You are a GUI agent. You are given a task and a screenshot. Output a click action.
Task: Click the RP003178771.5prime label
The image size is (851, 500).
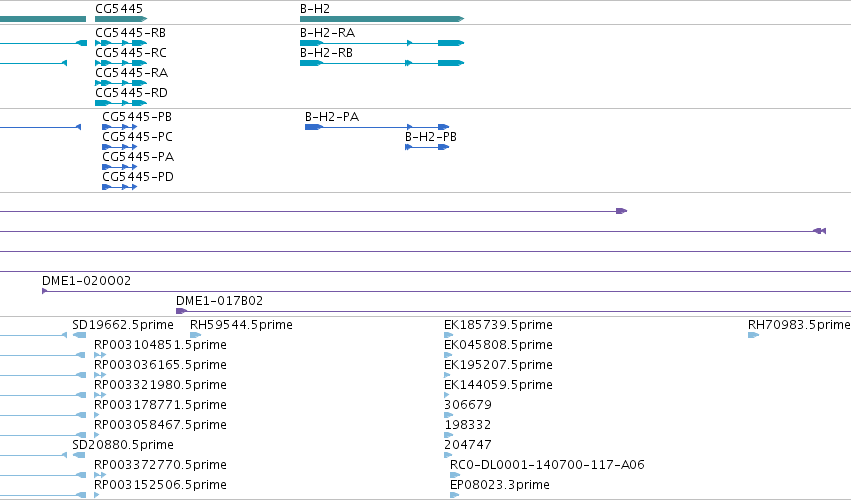tap(160, 405)
